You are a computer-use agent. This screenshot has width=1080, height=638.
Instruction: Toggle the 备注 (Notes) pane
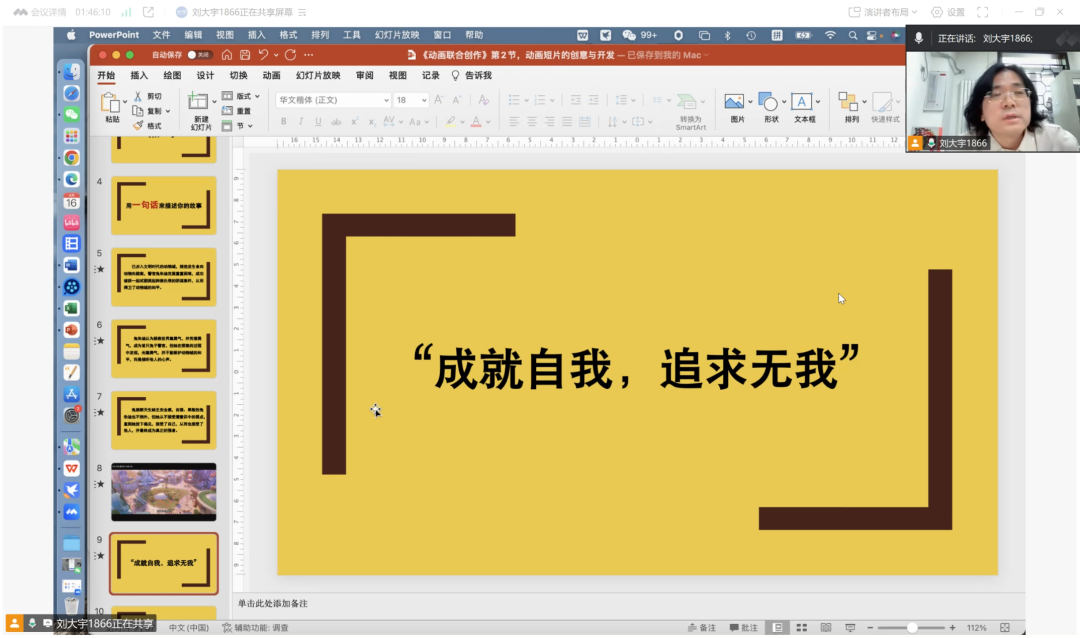click(x=701, y=627)
